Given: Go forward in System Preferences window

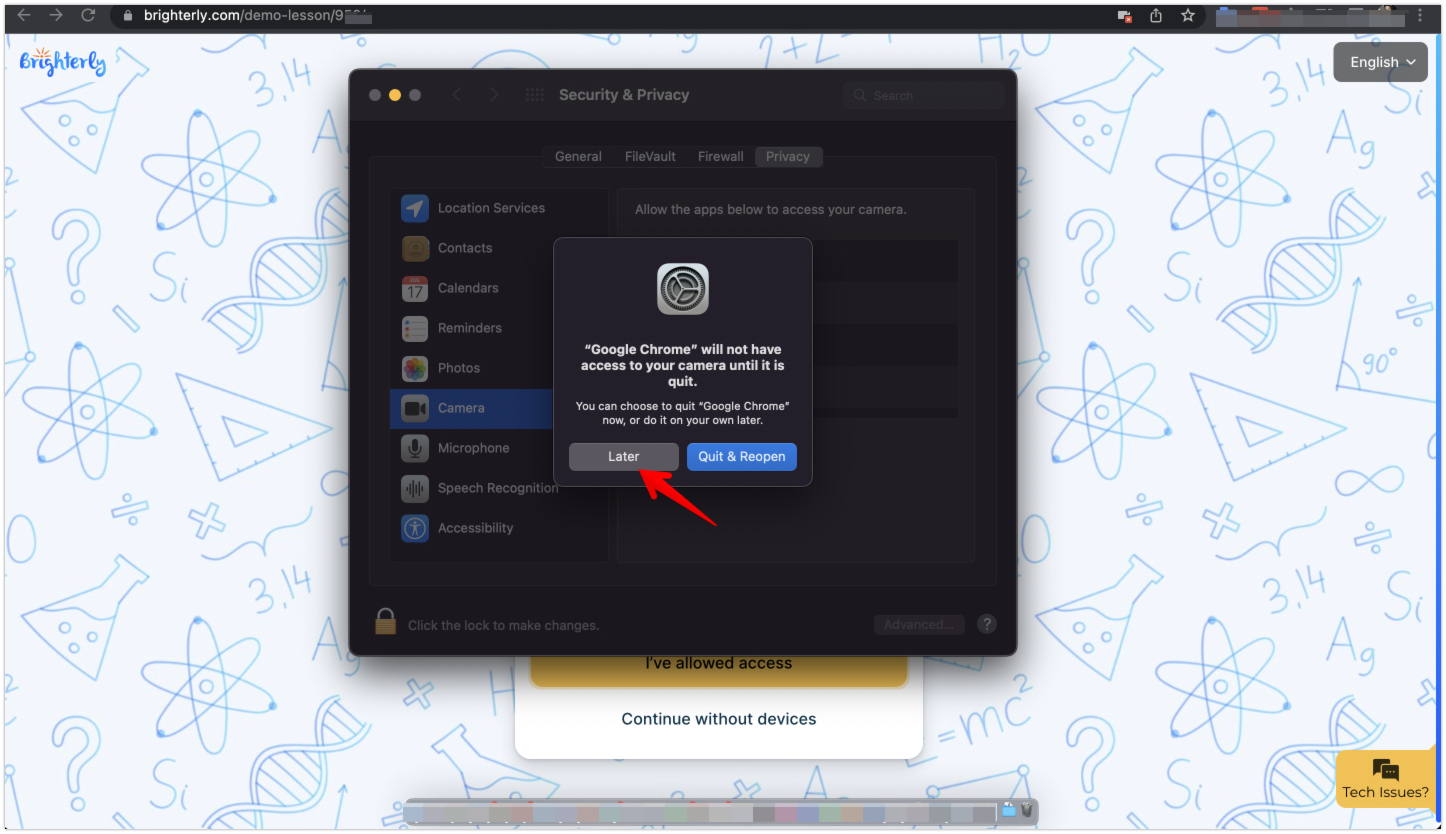Looking at the screenshot, I should (x=494, y=95).
